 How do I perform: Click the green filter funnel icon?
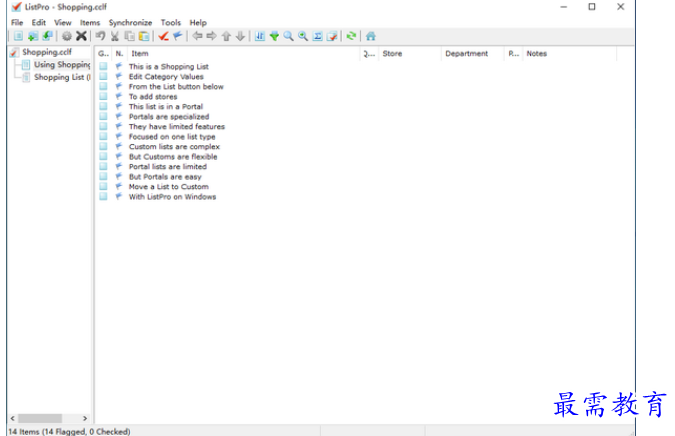[x=274, y=36]
